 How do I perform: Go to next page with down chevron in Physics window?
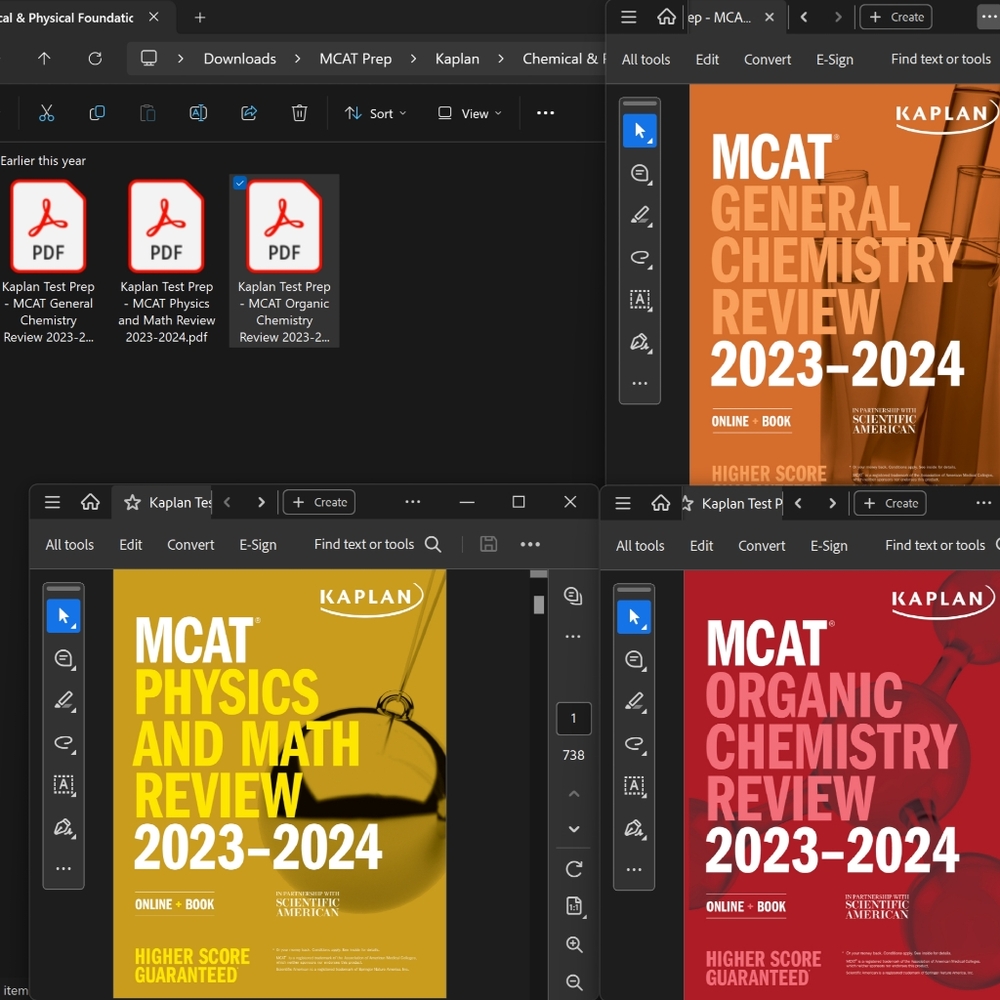point(574,829)
